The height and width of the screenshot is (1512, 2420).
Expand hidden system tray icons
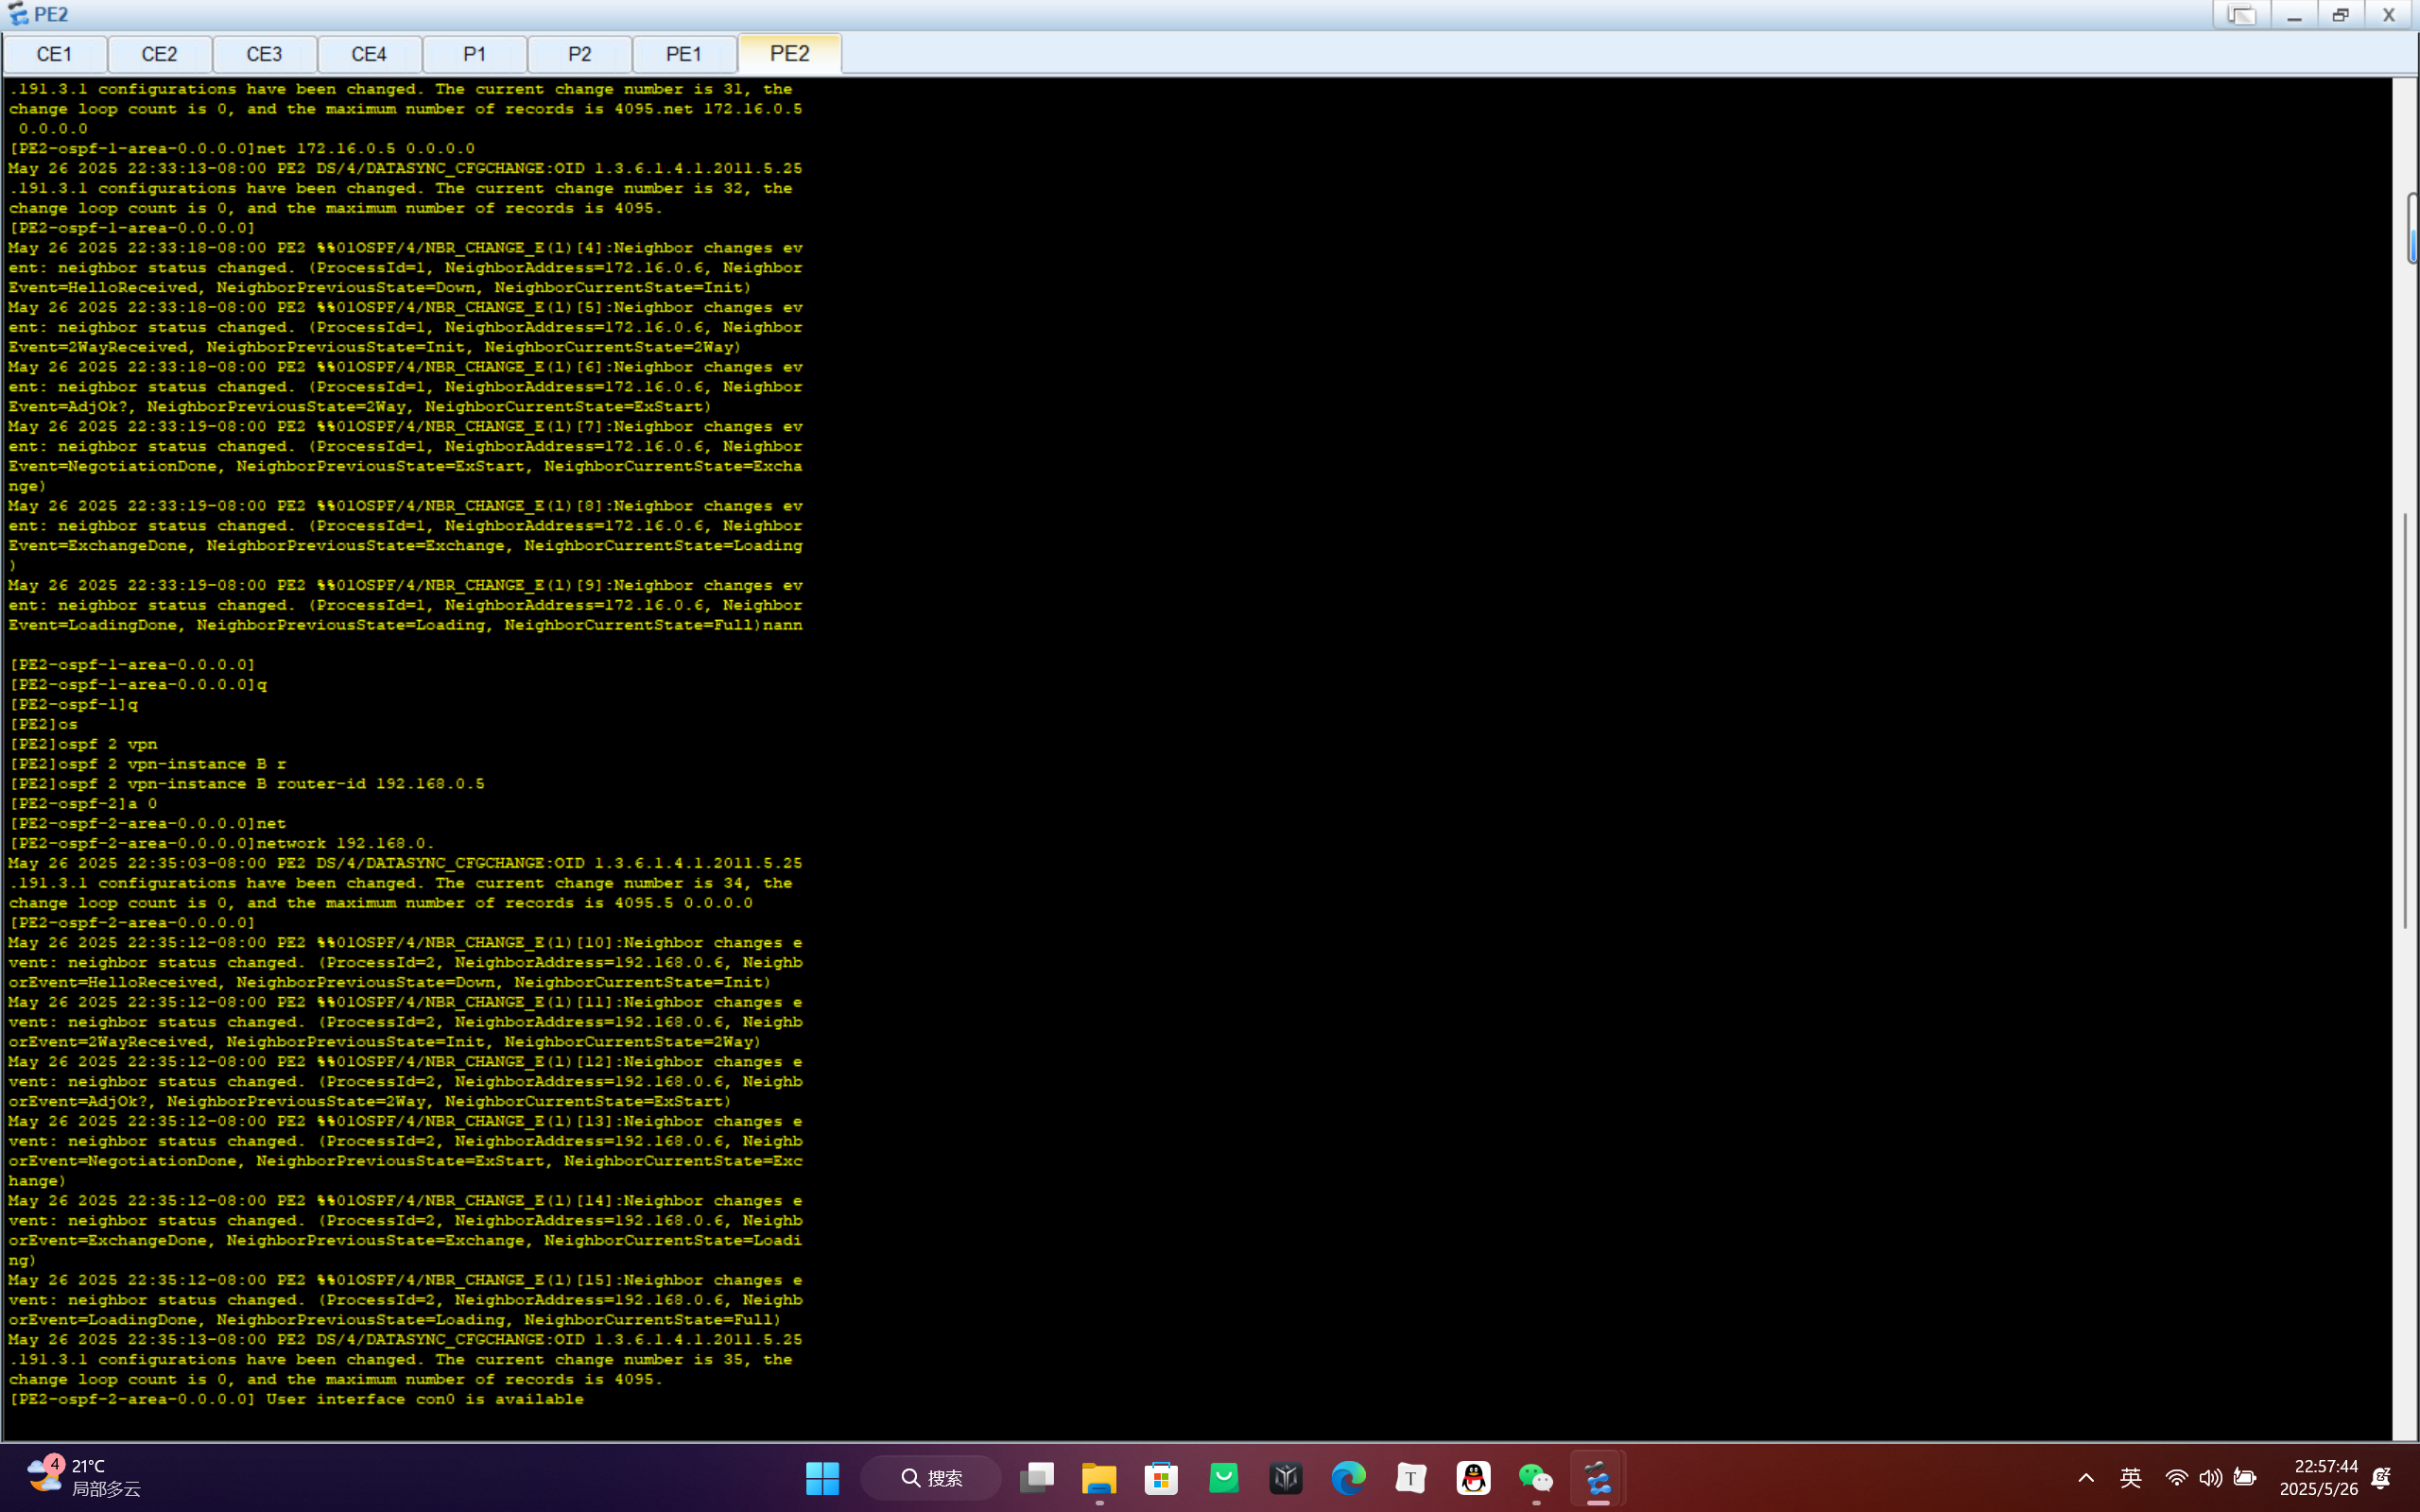point(2086,1478)
